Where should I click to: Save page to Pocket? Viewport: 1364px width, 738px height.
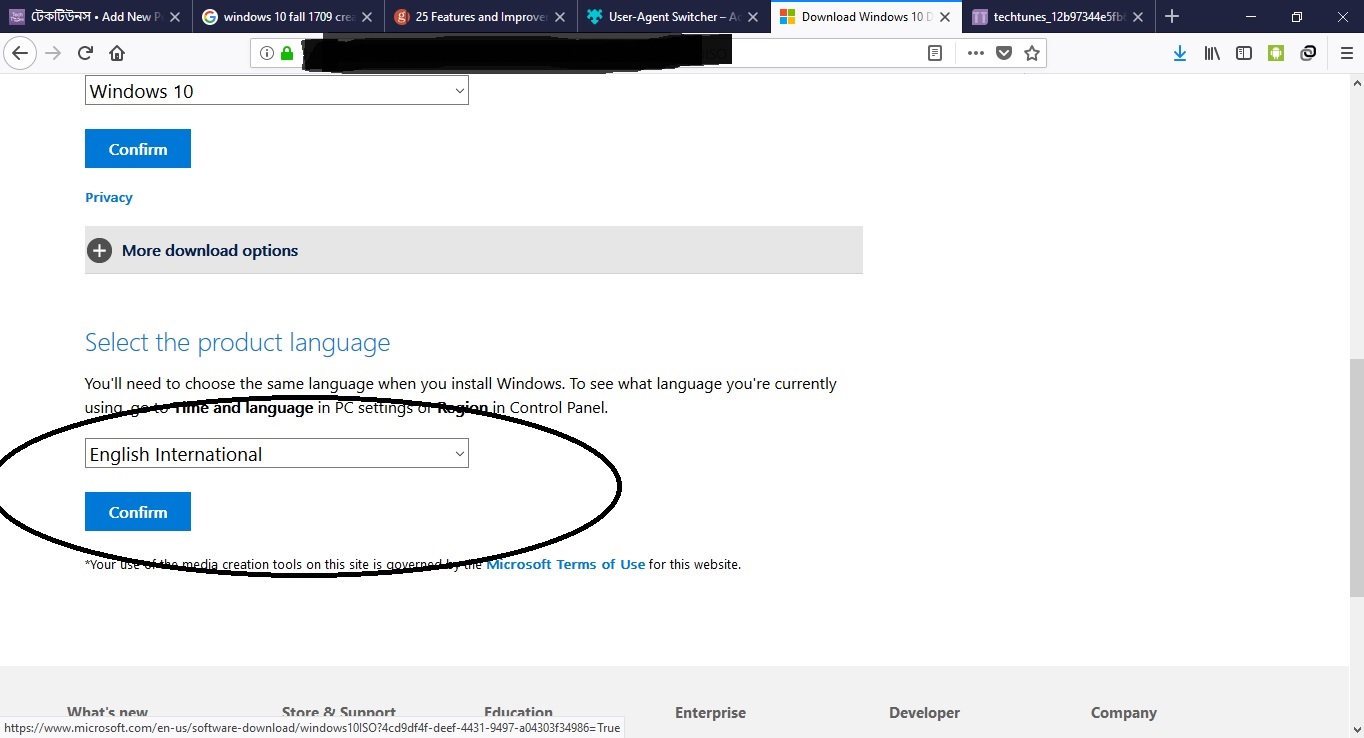pos(1004,53)
